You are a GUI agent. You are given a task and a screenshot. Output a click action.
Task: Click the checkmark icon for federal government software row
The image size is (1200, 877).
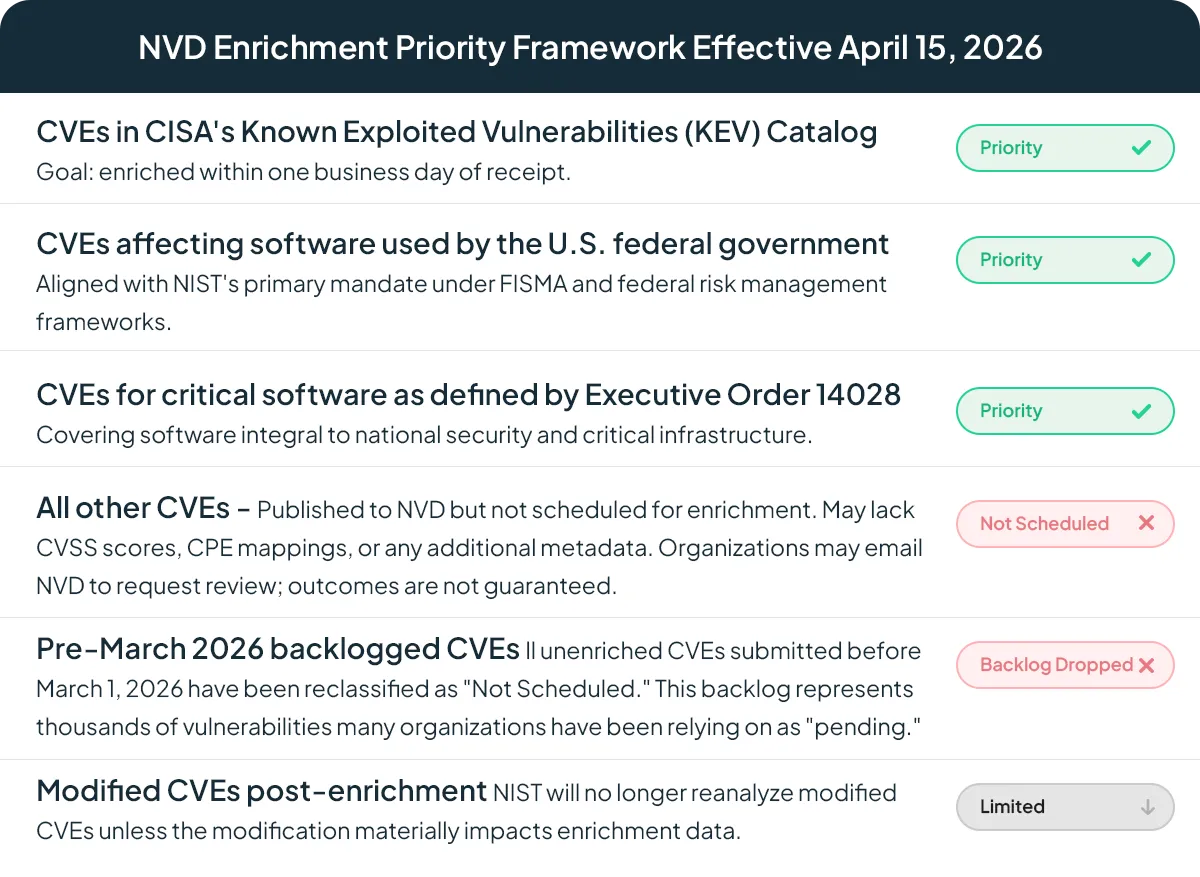(x=1141, y=260)
